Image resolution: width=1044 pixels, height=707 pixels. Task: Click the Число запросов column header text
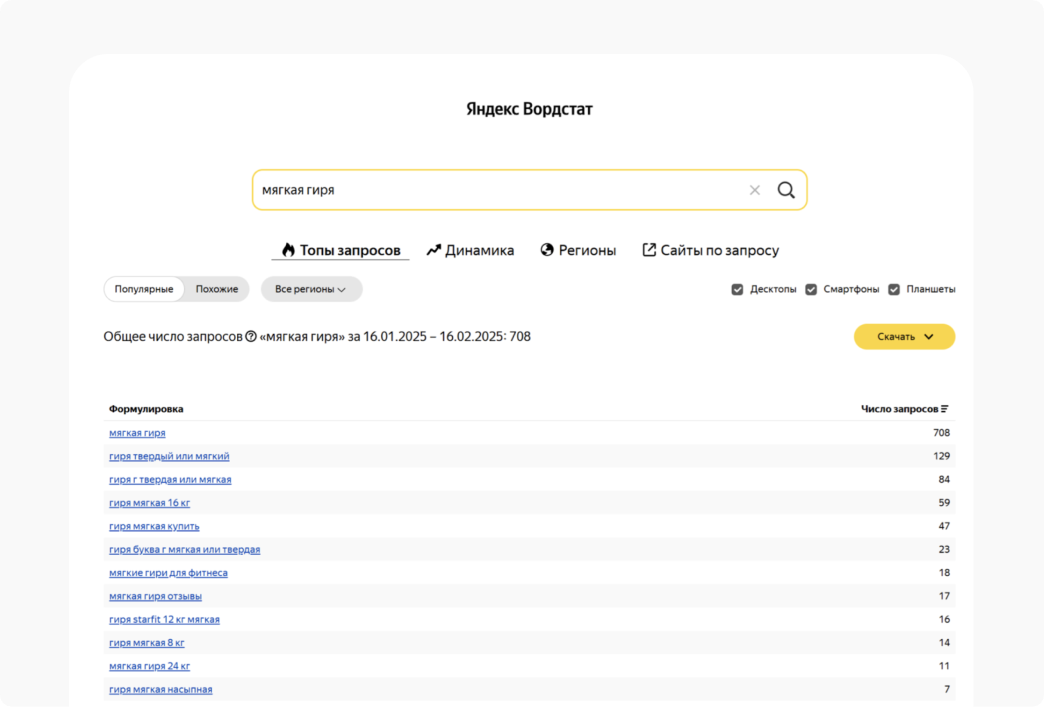(x=900, y=409)
